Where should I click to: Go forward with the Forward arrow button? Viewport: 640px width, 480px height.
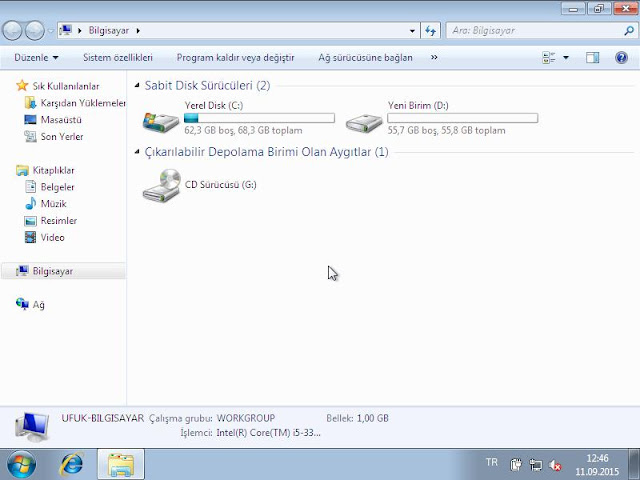tap(35, 31)
